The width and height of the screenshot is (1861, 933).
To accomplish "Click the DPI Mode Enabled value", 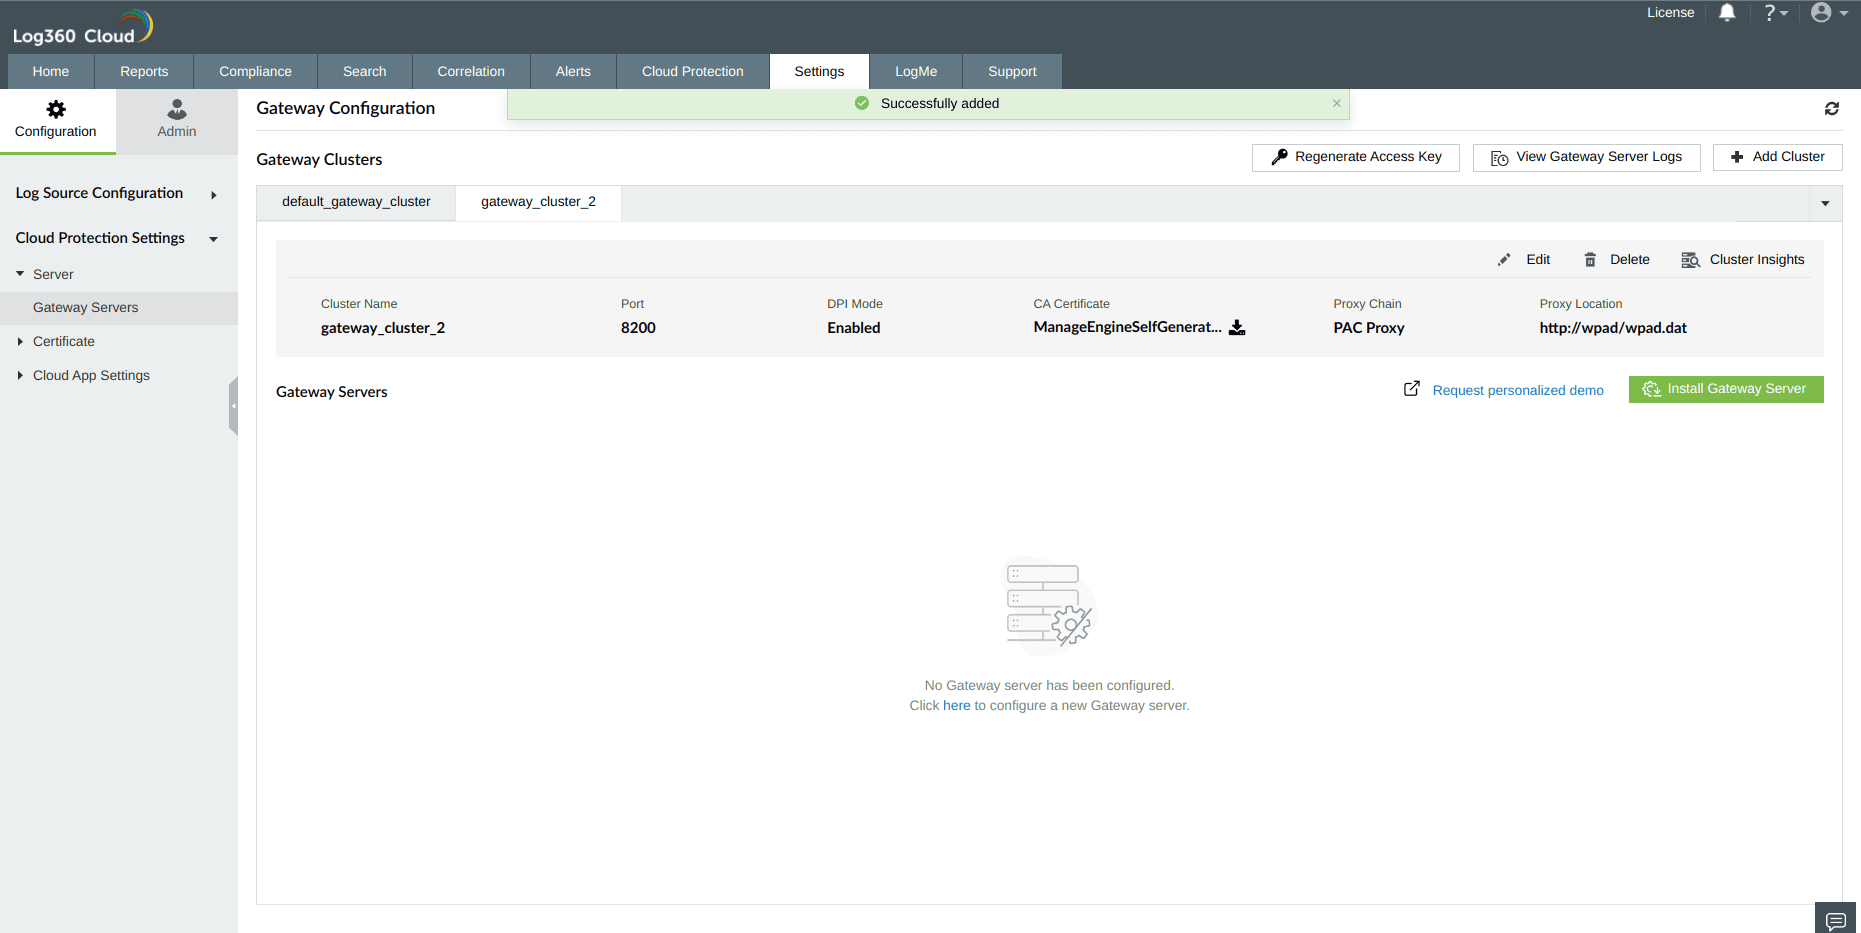I will click(854, 328).
